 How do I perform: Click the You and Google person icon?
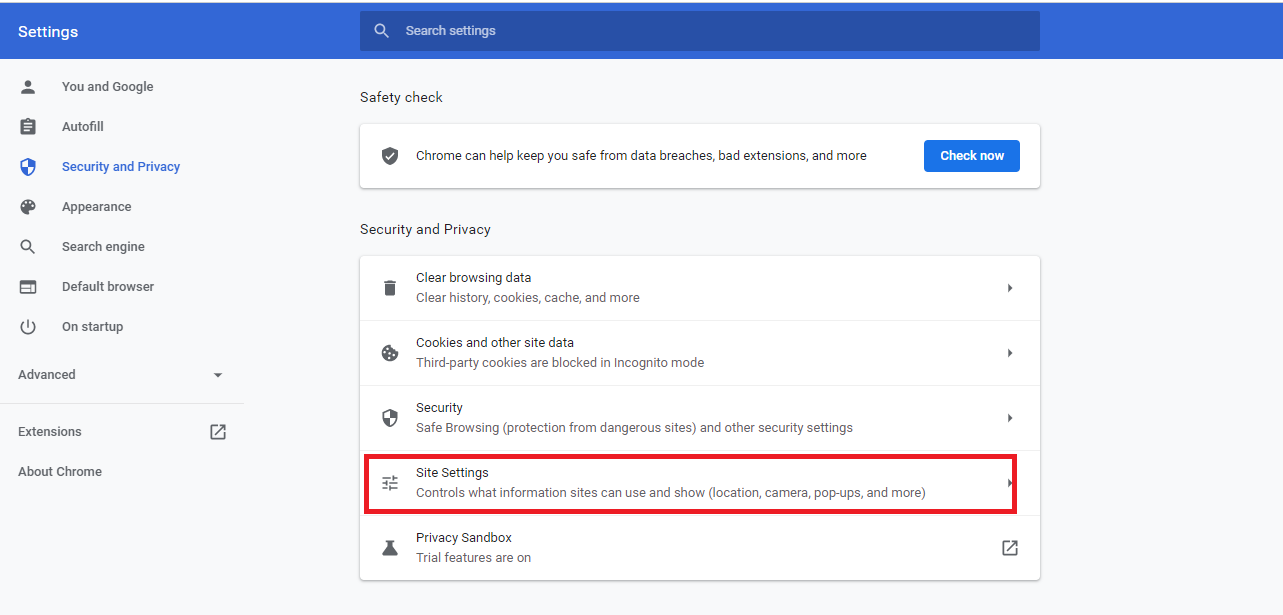coord(28,87)
